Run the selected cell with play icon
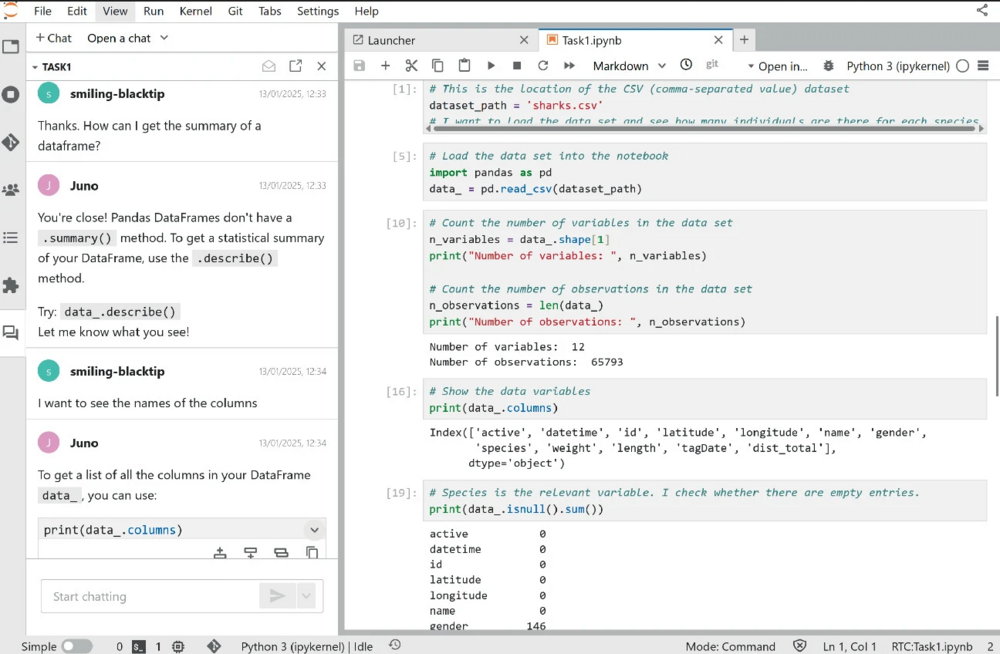This screenshot has width=1000, height=654. [491, 66]
